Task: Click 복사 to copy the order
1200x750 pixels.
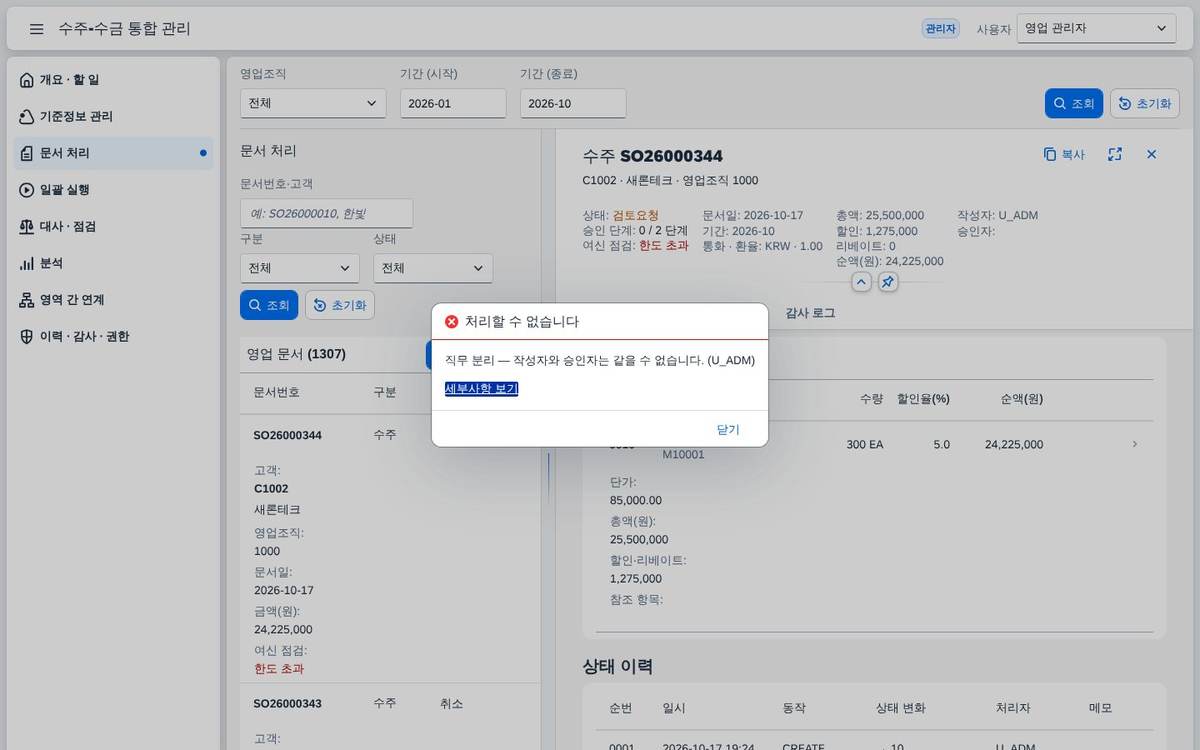Action: click(1064, 155)
